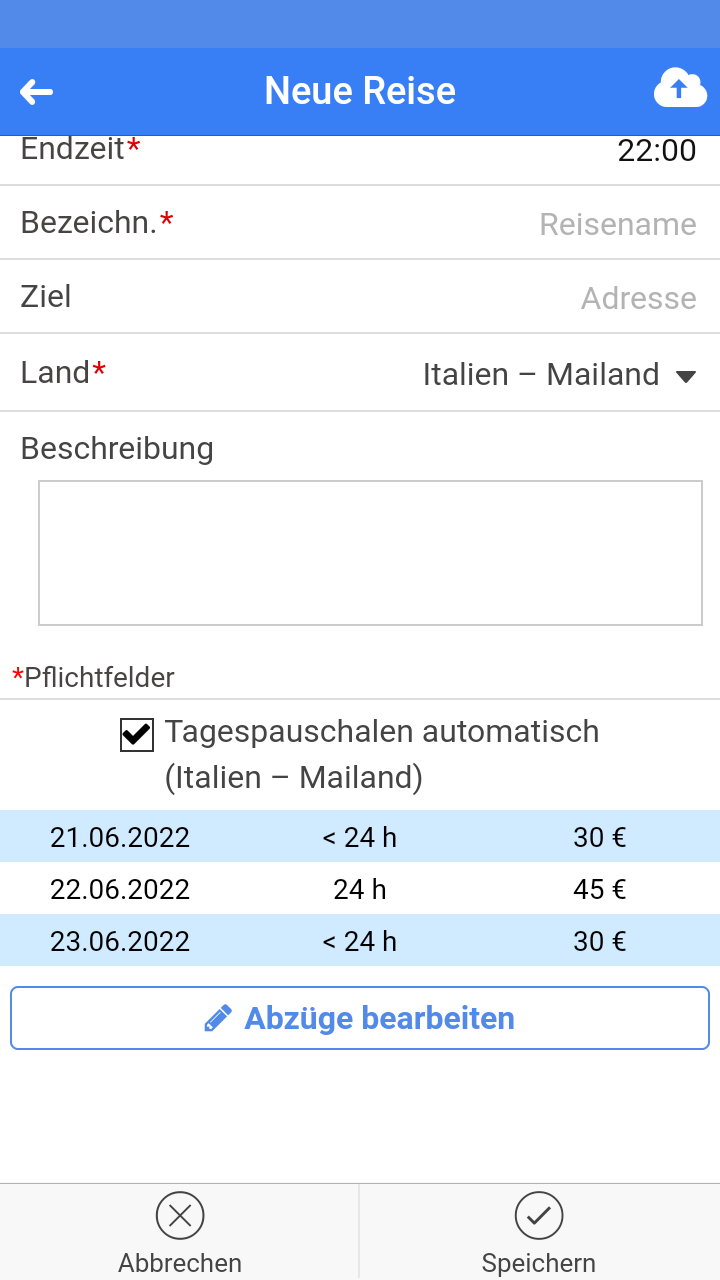
Task: Tap the back arrow to leave Neue Reise
Action: coord(37,91)
